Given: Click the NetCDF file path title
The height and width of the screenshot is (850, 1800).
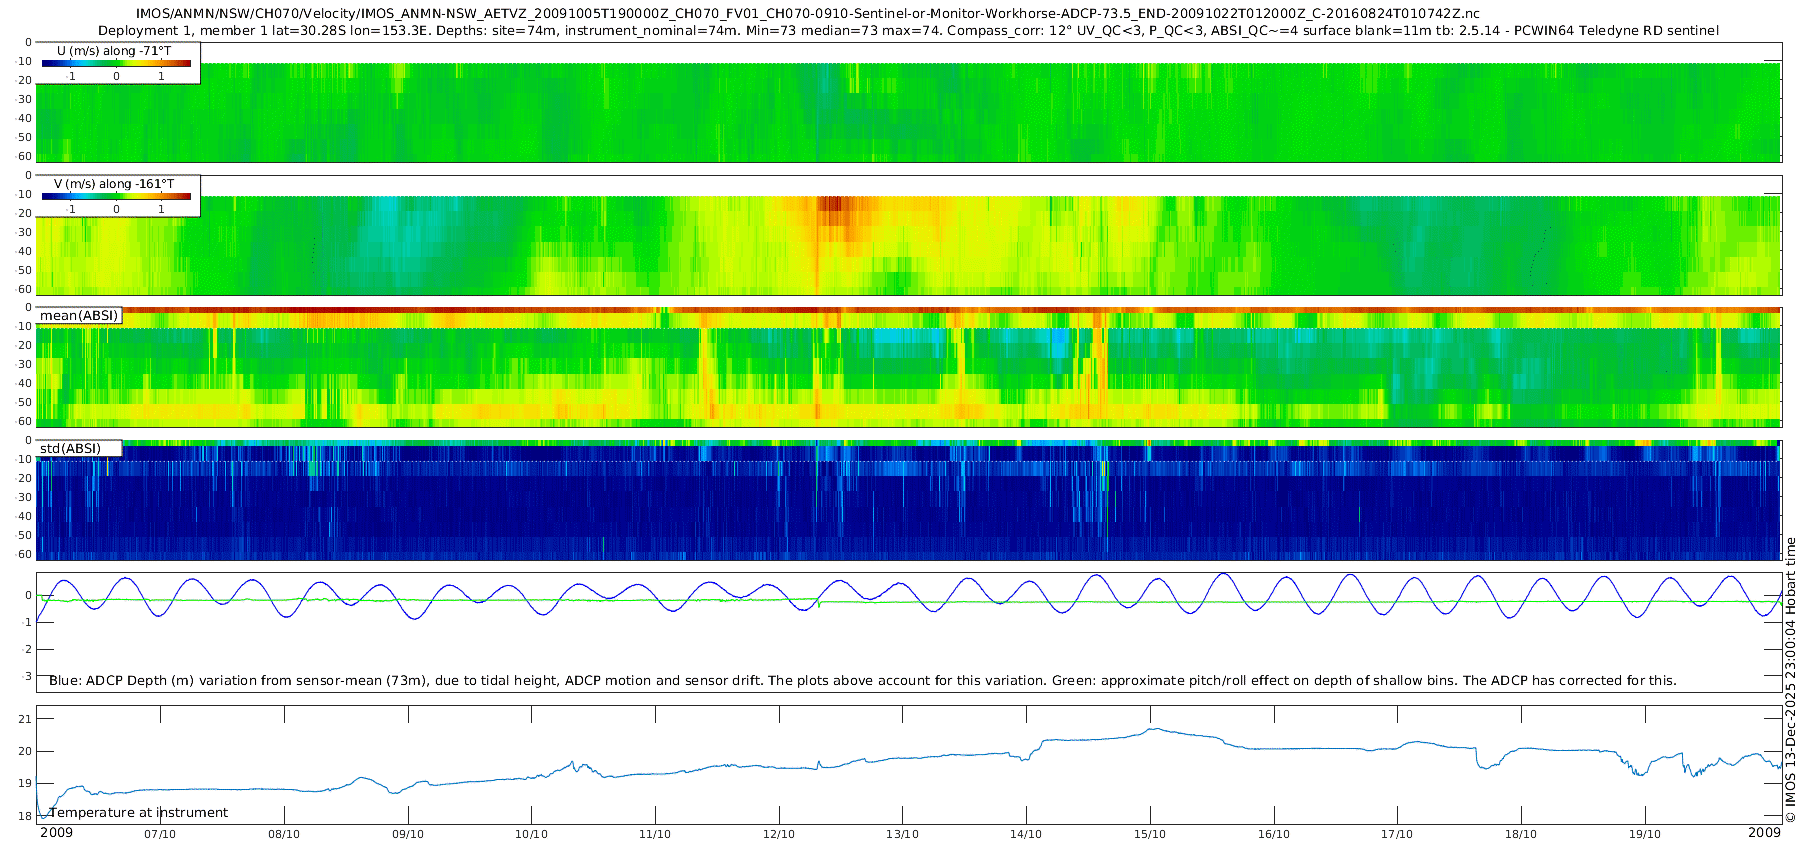Looking at the screenshot, I should (808, 14).
